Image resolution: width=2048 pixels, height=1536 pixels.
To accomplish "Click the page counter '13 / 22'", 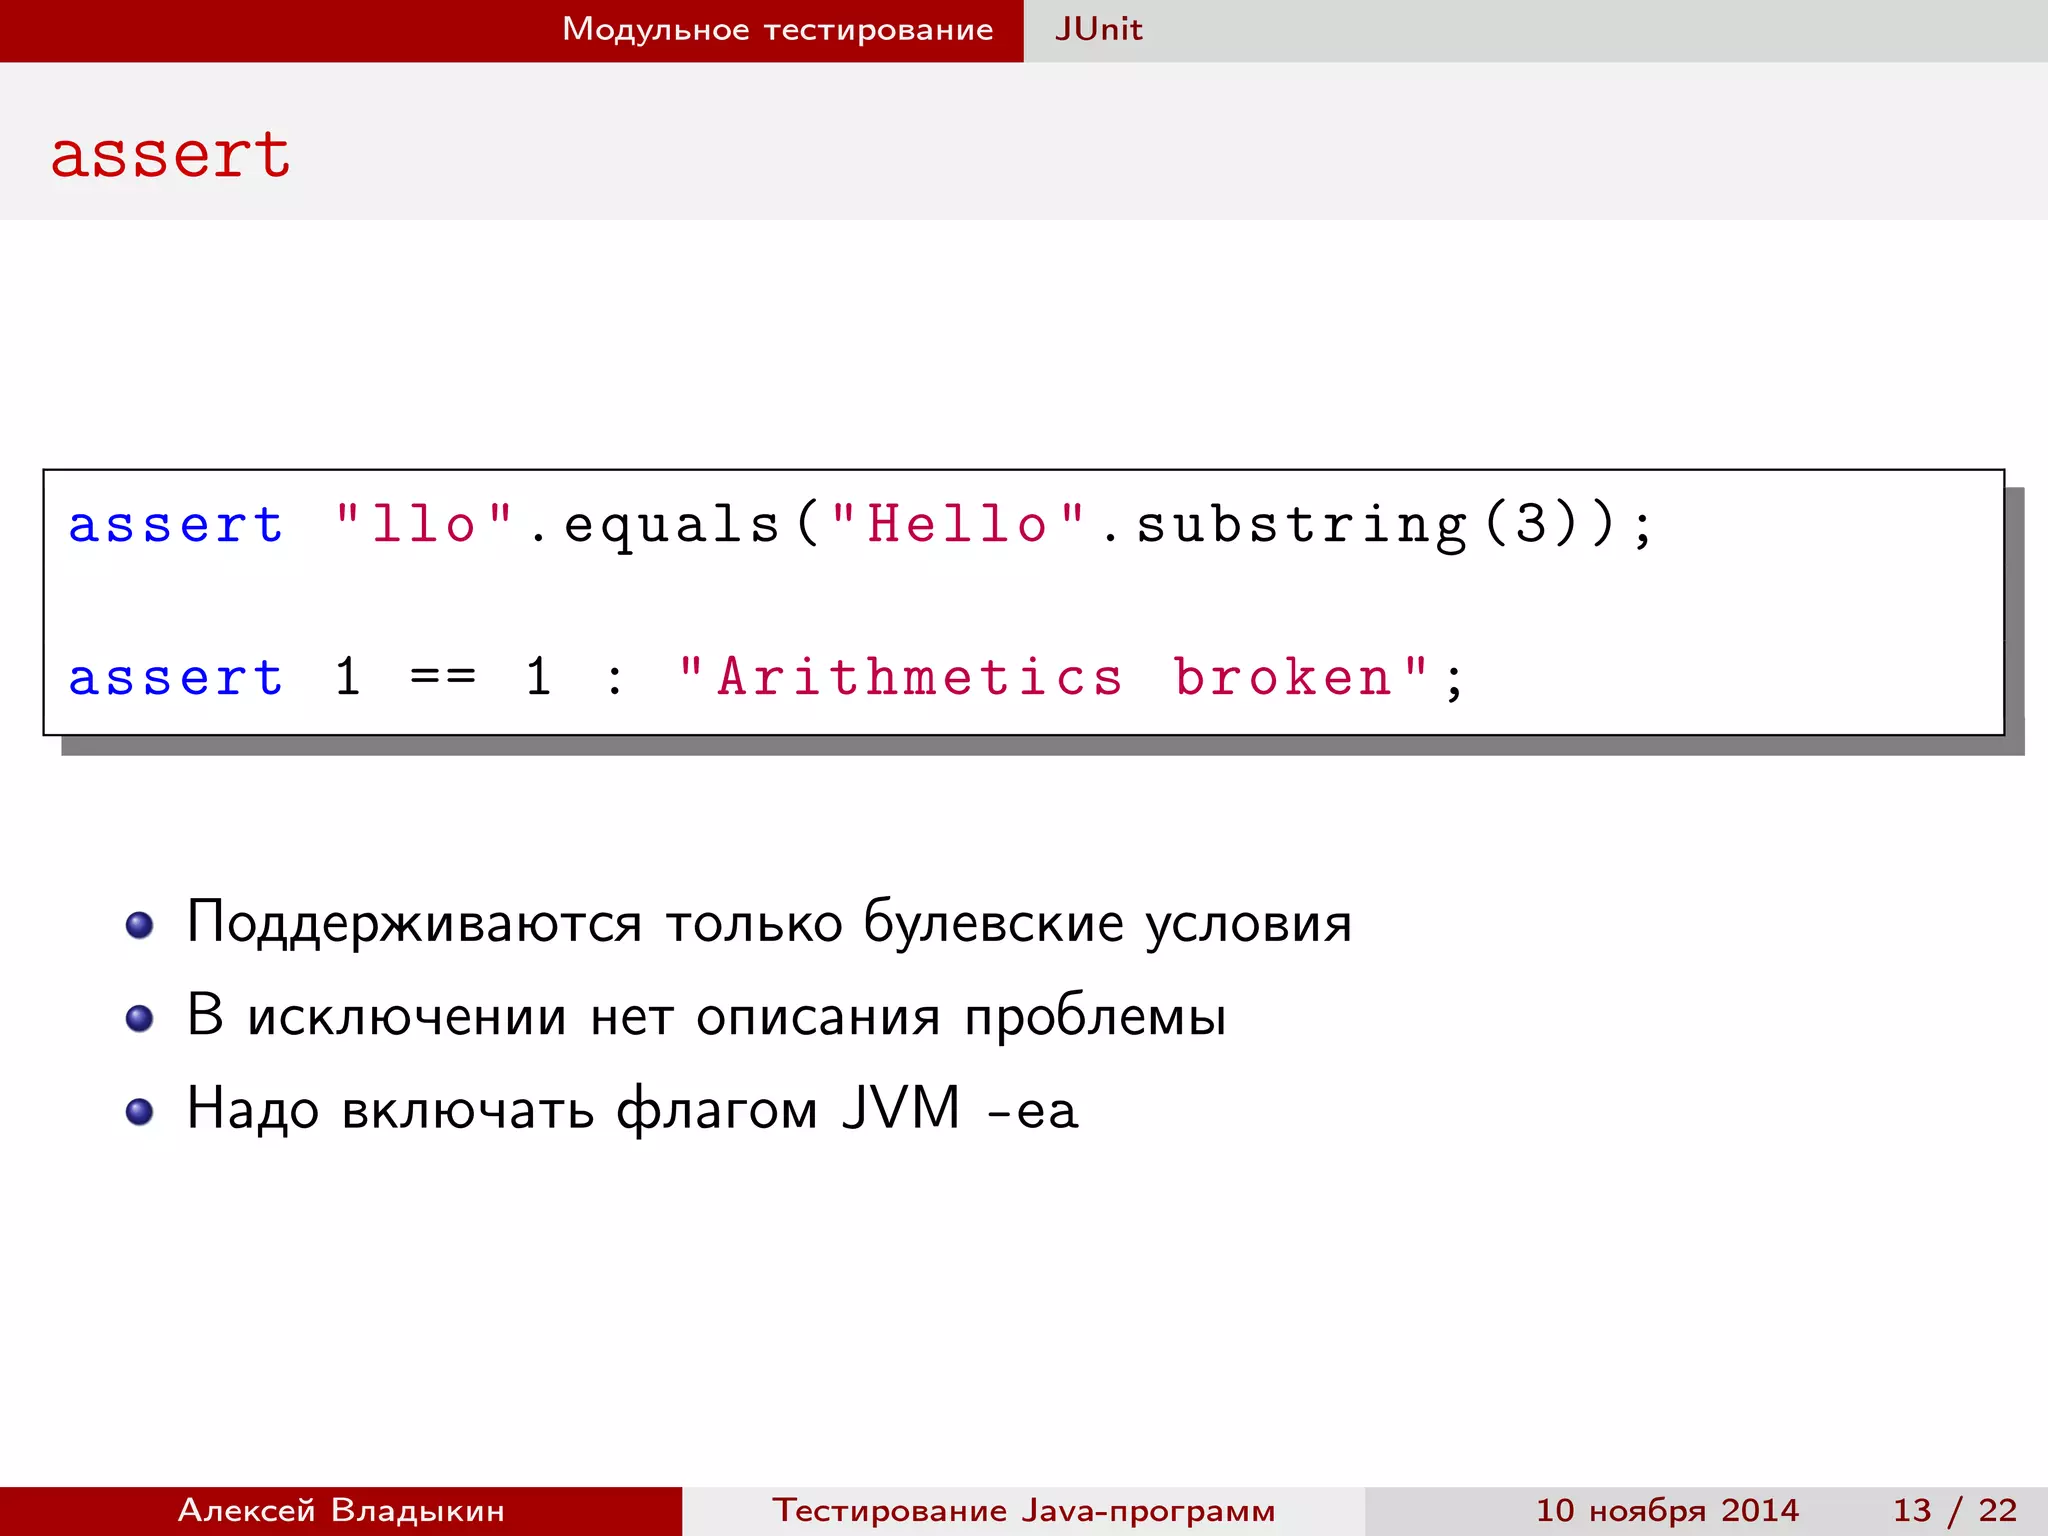I will tap(1955, 1510).
